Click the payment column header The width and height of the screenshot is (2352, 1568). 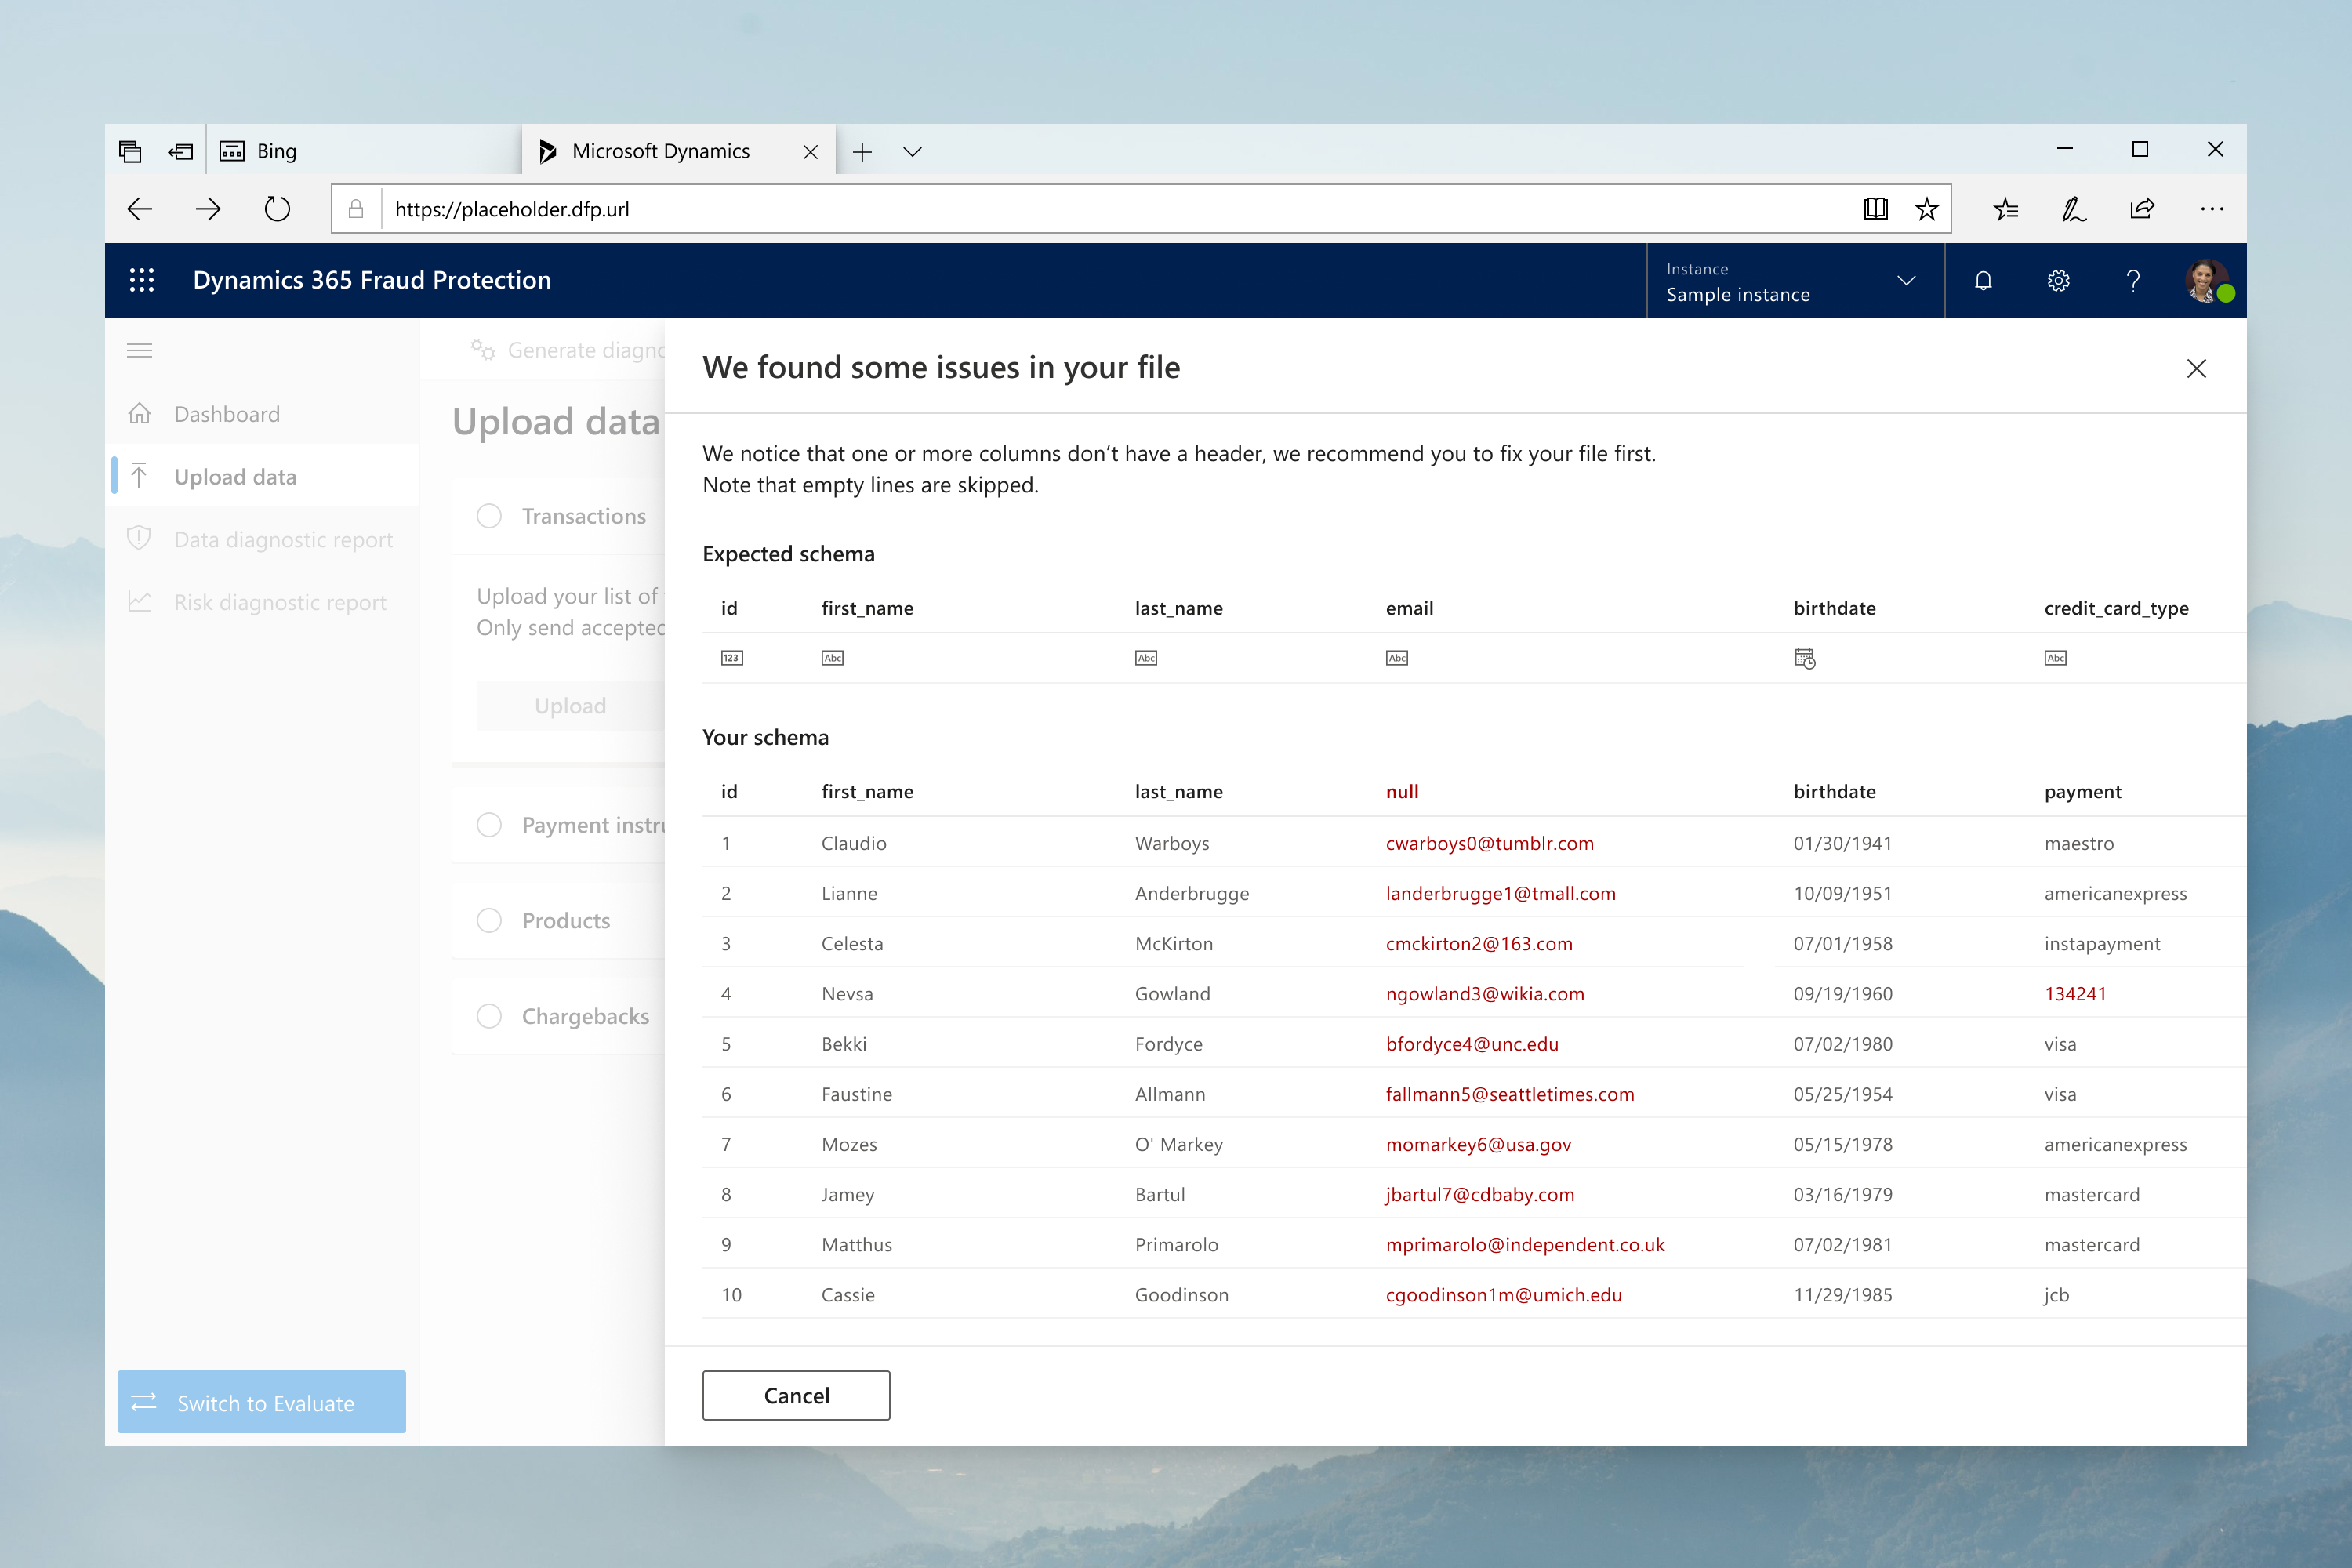tap(2083, 792)
